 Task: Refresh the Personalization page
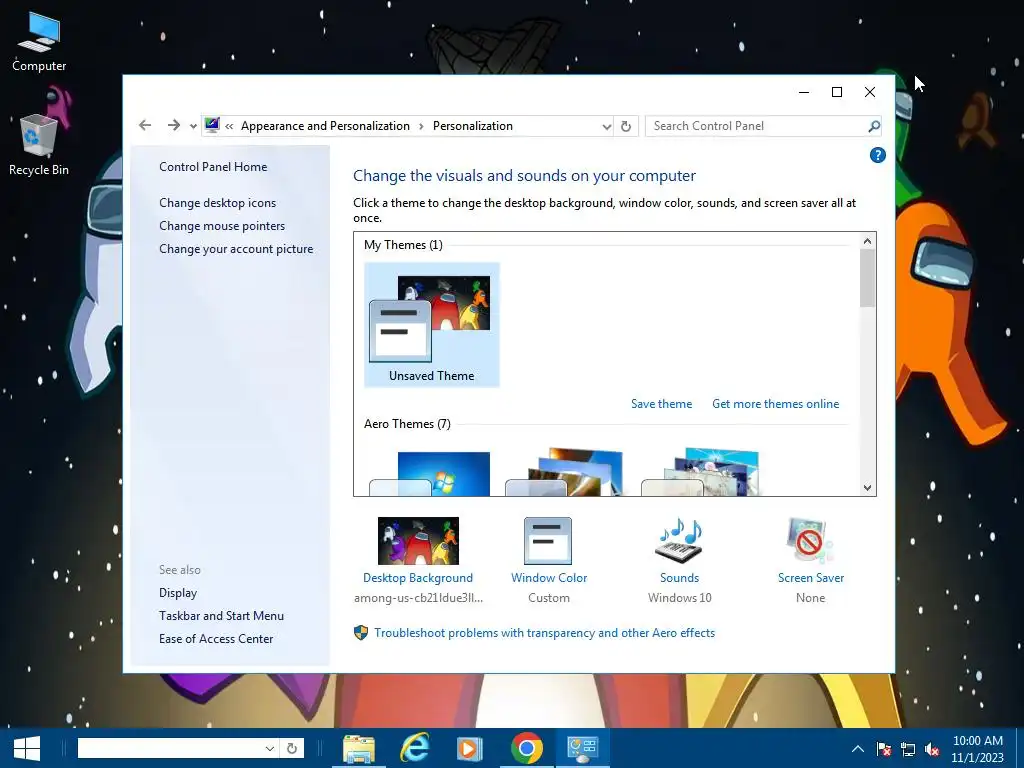[626, 126]
